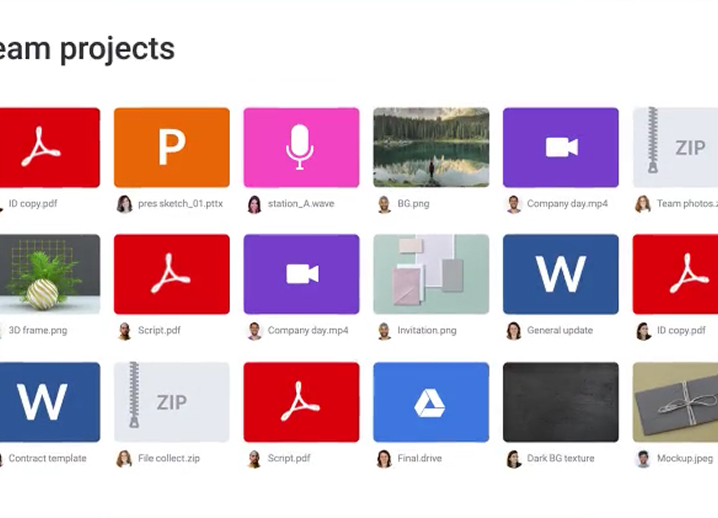Open the Invitation.png stationery thumbnail
718x518 pixels.
(x=431, y=274)
